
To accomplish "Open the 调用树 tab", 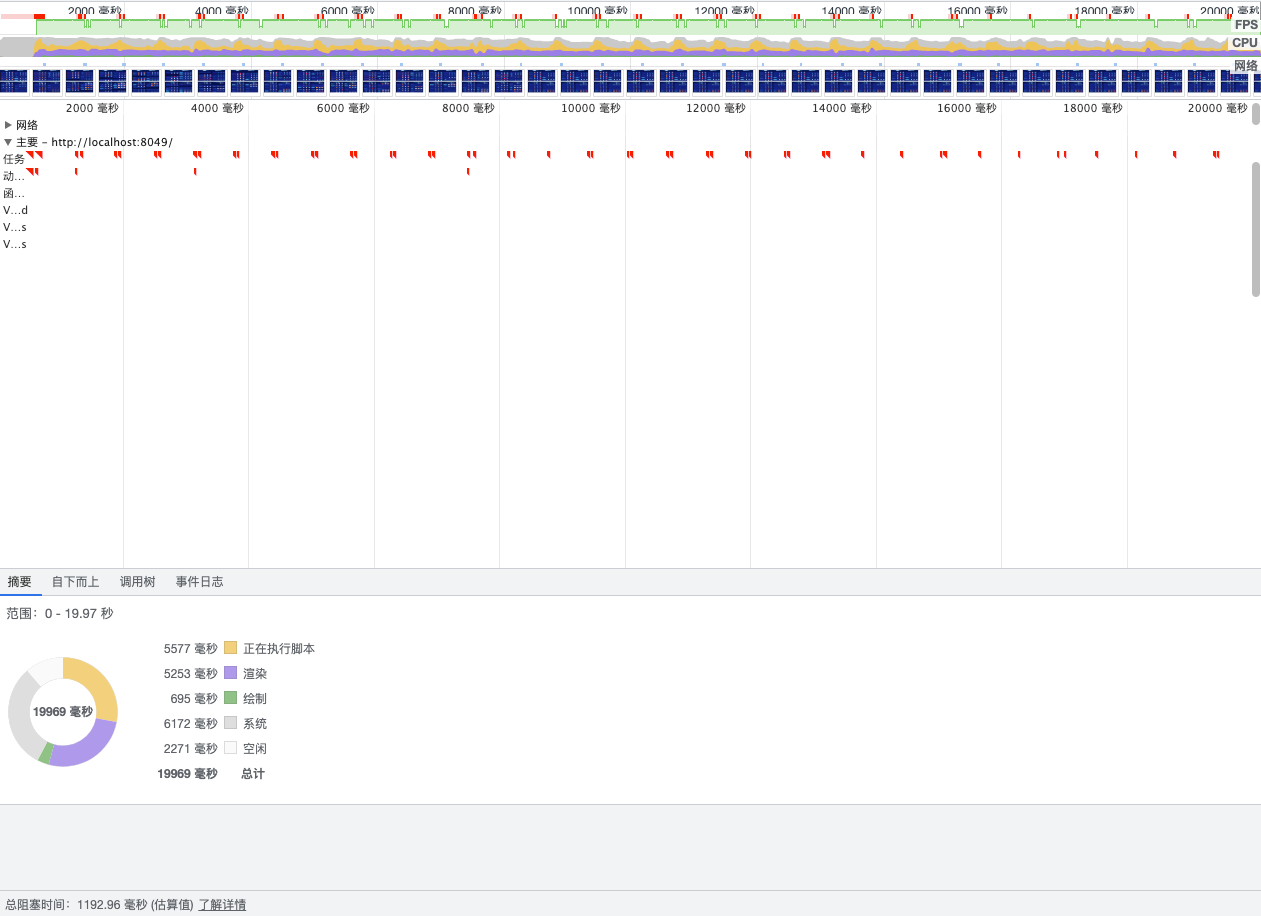I will tap(138, 581).
